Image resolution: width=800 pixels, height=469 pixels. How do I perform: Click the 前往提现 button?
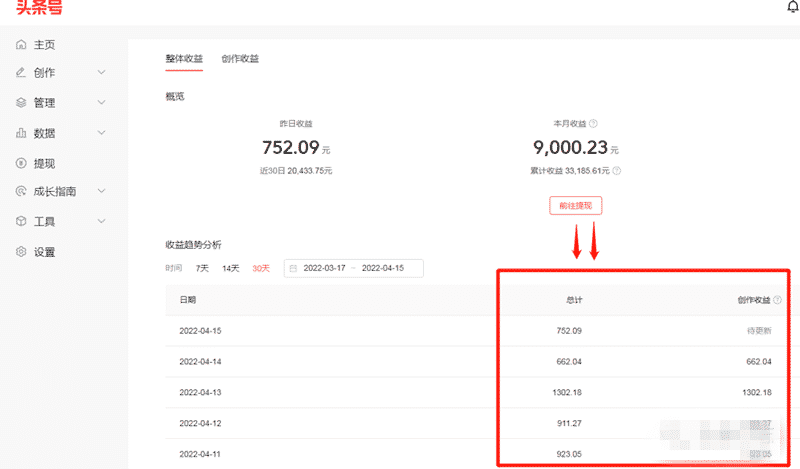coord(576,206)
